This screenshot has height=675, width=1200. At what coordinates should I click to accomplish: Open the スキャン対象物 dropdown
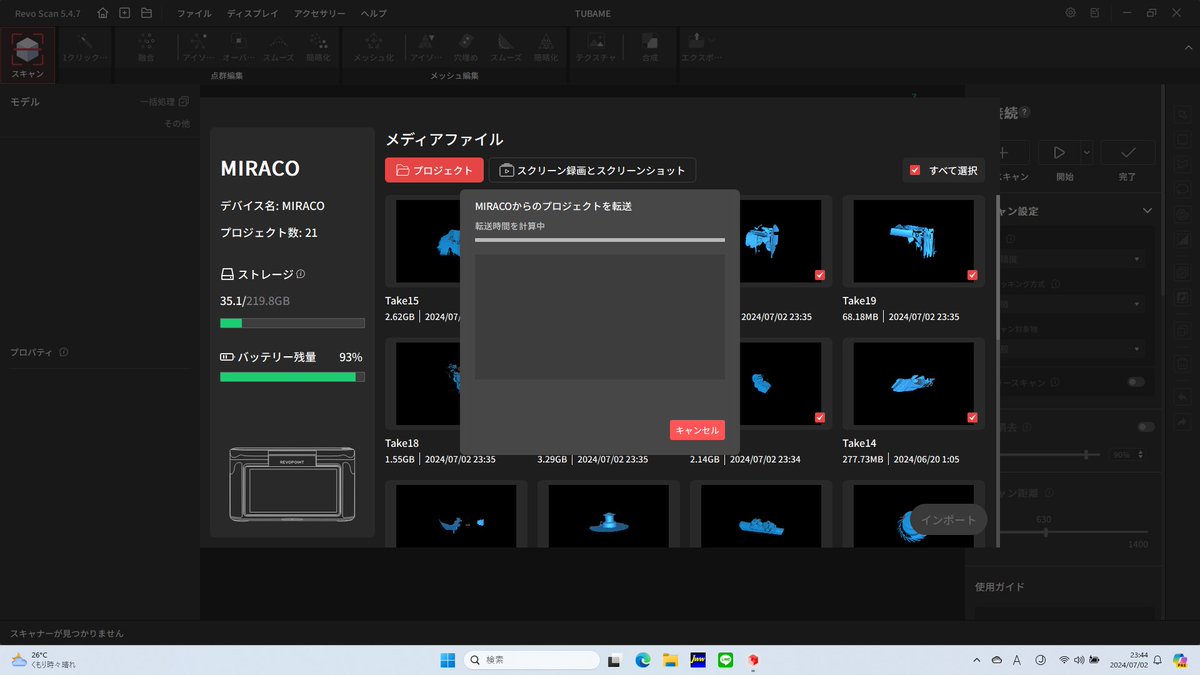pos(1070,348)
